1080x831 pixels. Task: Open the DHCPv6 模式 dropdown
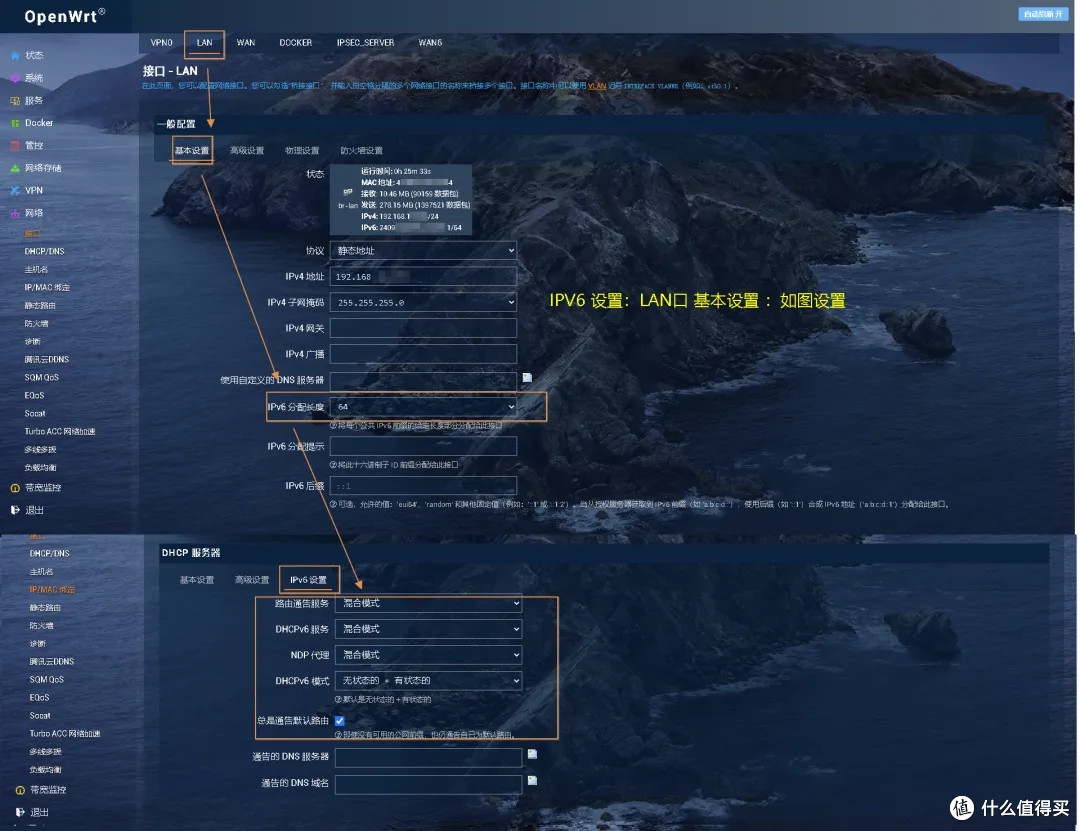(428, 681)
